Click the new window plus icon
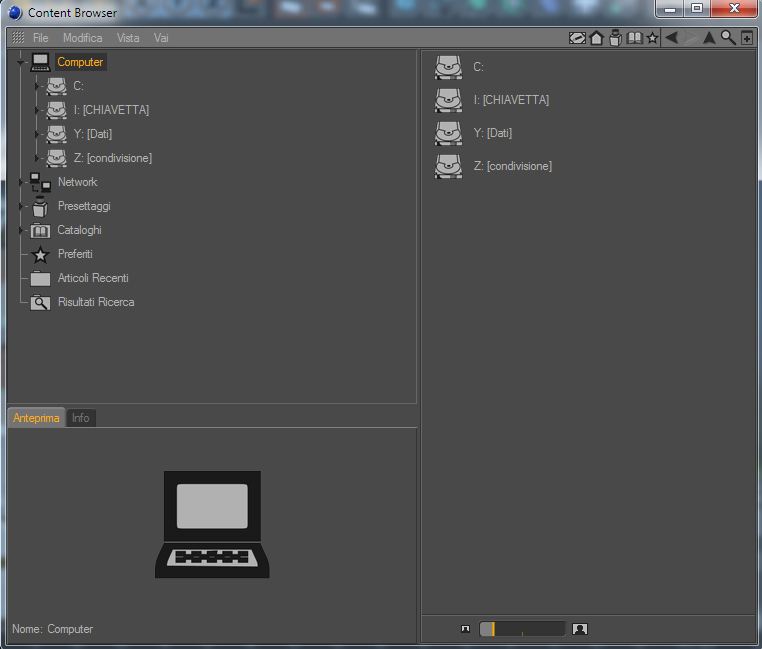 point(747,38)
